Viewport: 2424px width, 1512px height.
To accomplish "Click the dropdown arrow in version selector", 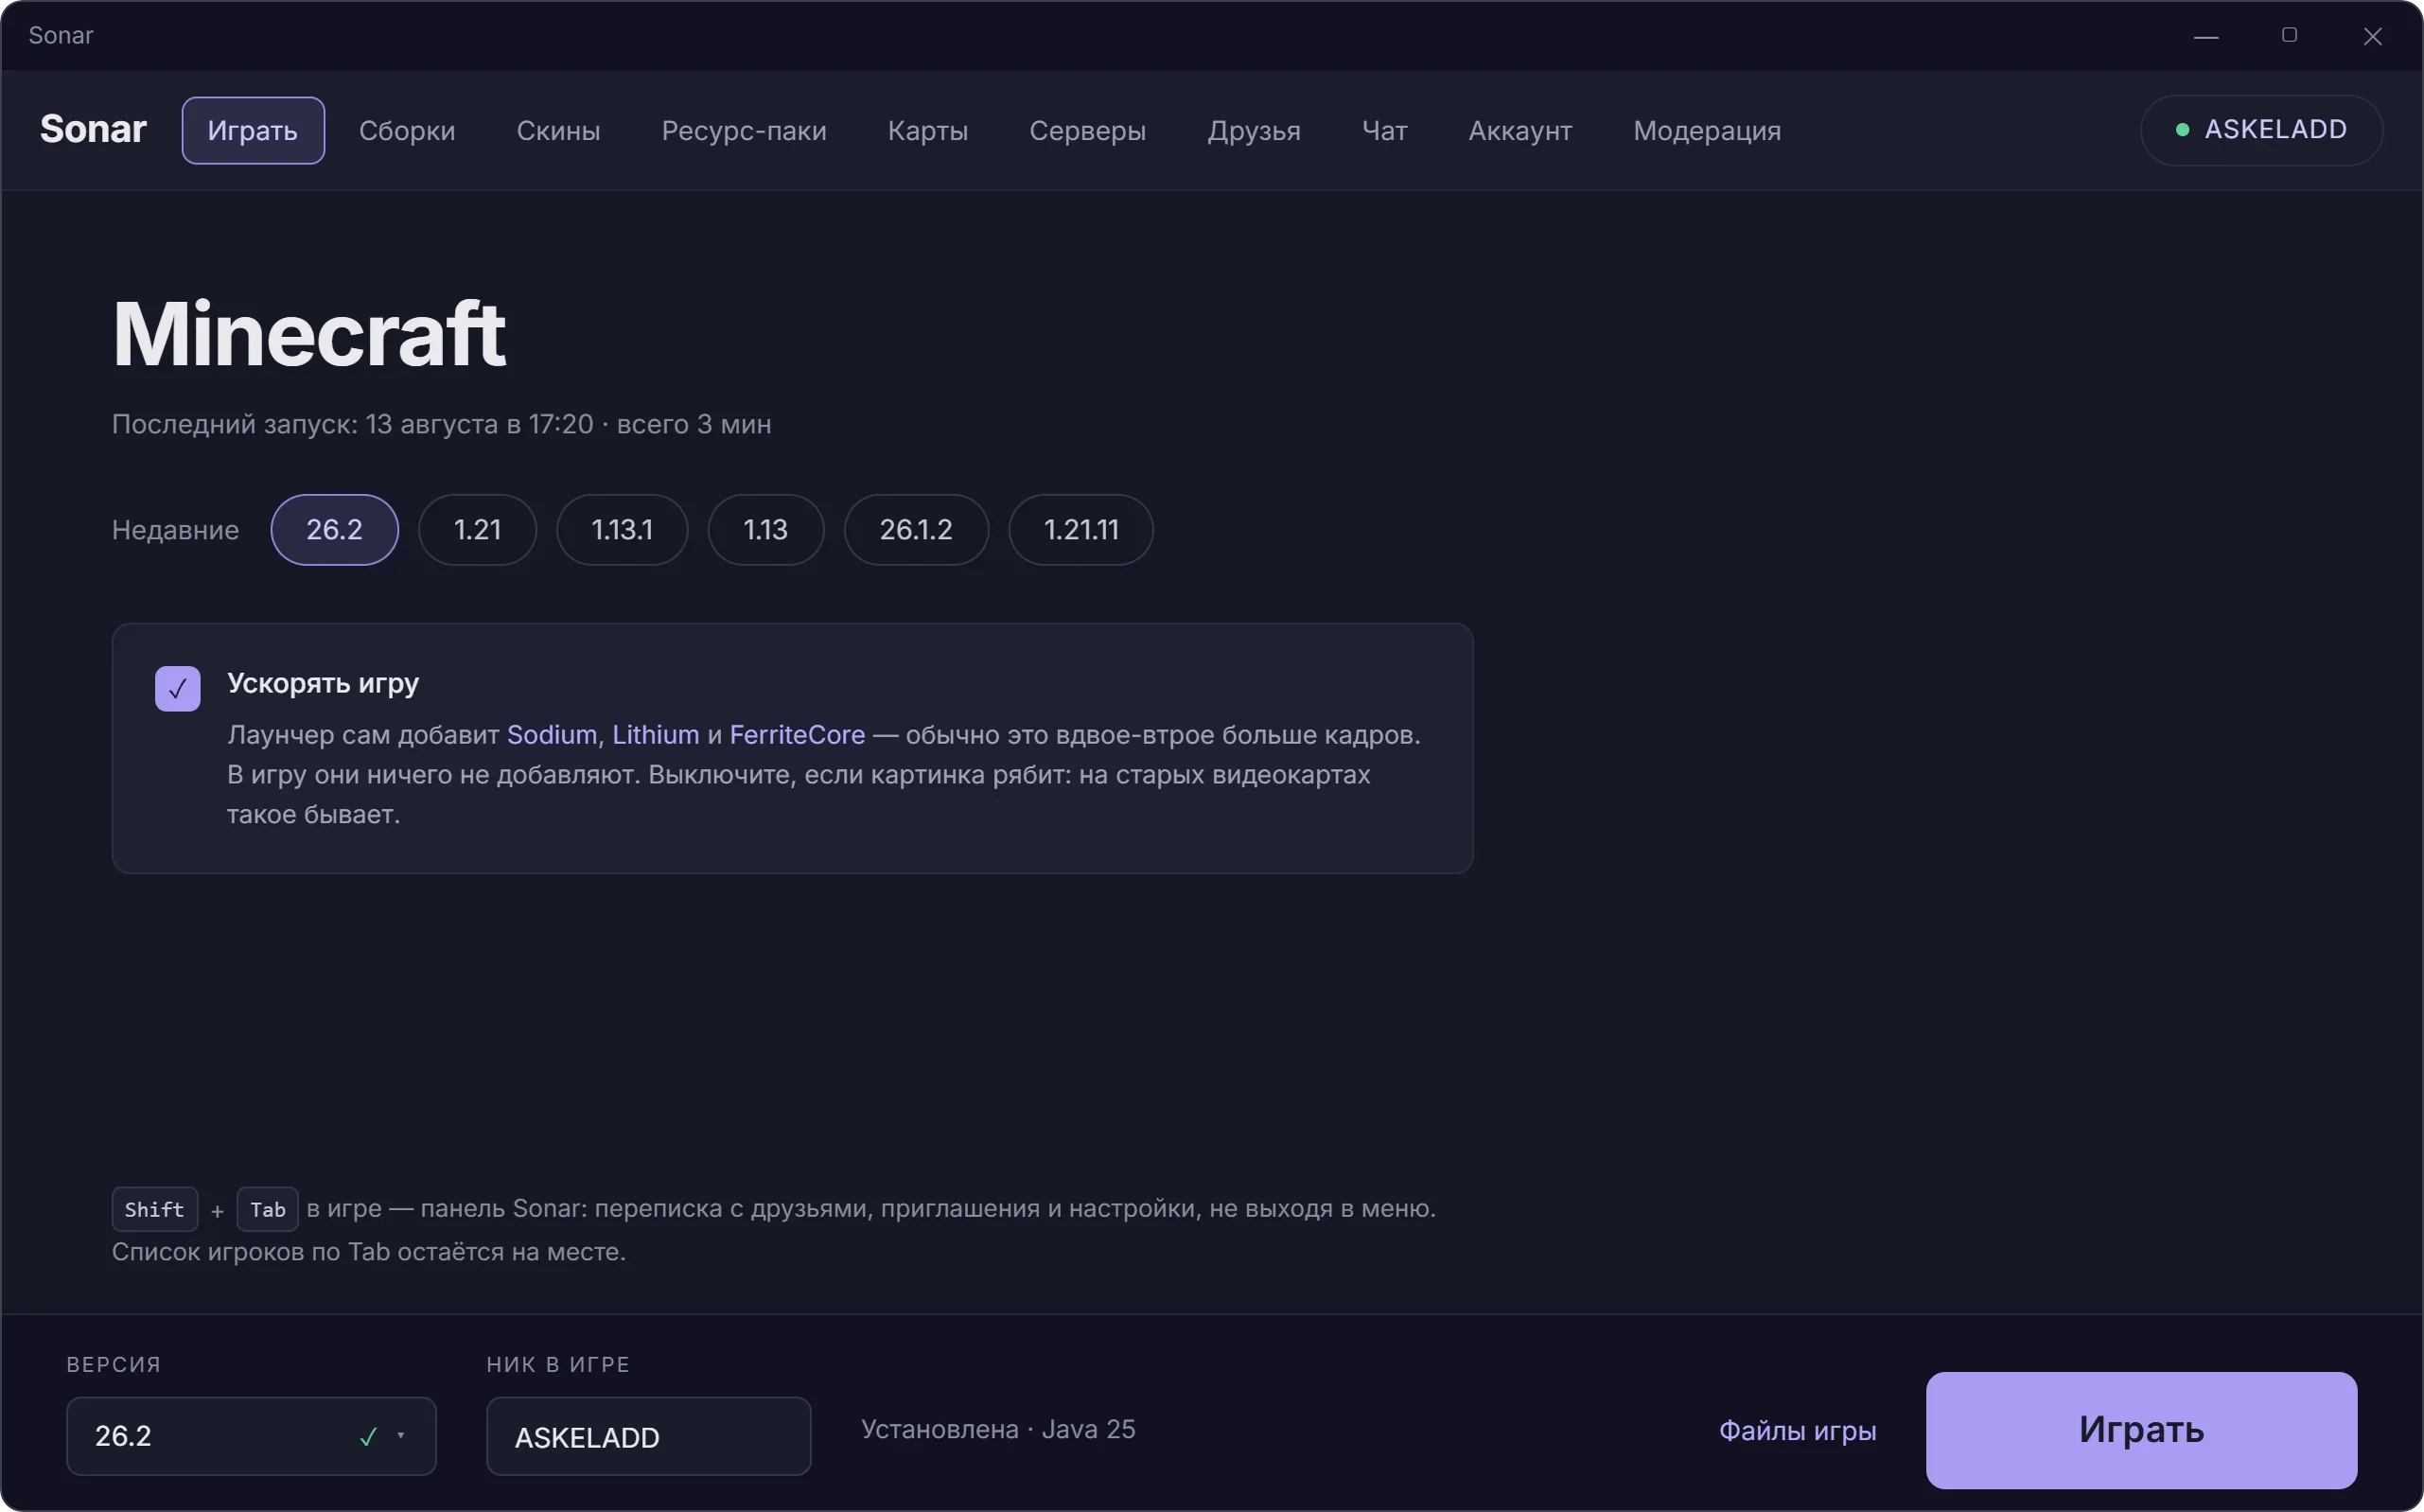I will pyautogui.click(x=401, y=1436).
